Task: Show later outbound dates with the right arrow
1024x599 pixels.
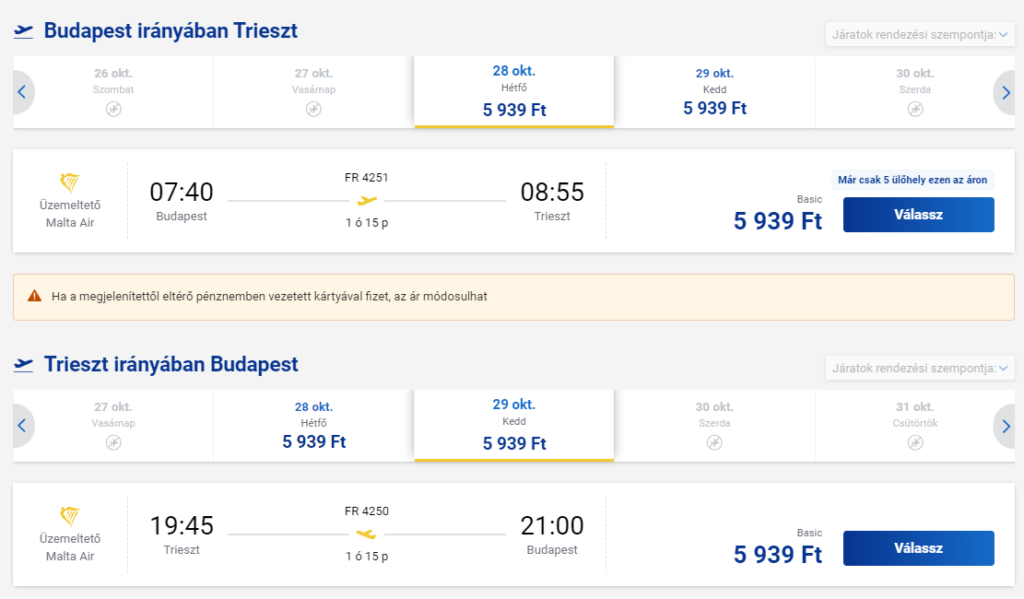Action: tap(1005, 93)
